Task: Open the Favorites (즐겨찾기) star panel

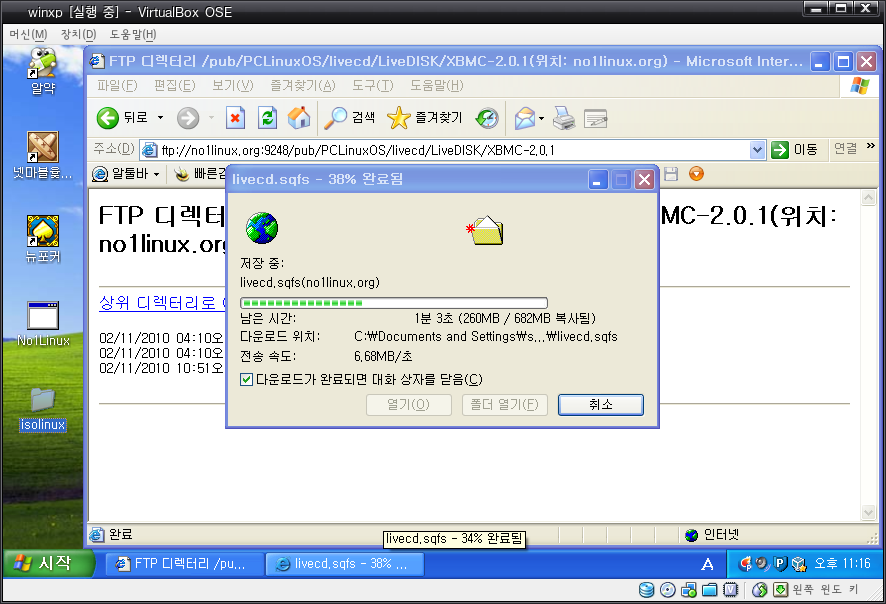Action: click(x=424, y=118)
